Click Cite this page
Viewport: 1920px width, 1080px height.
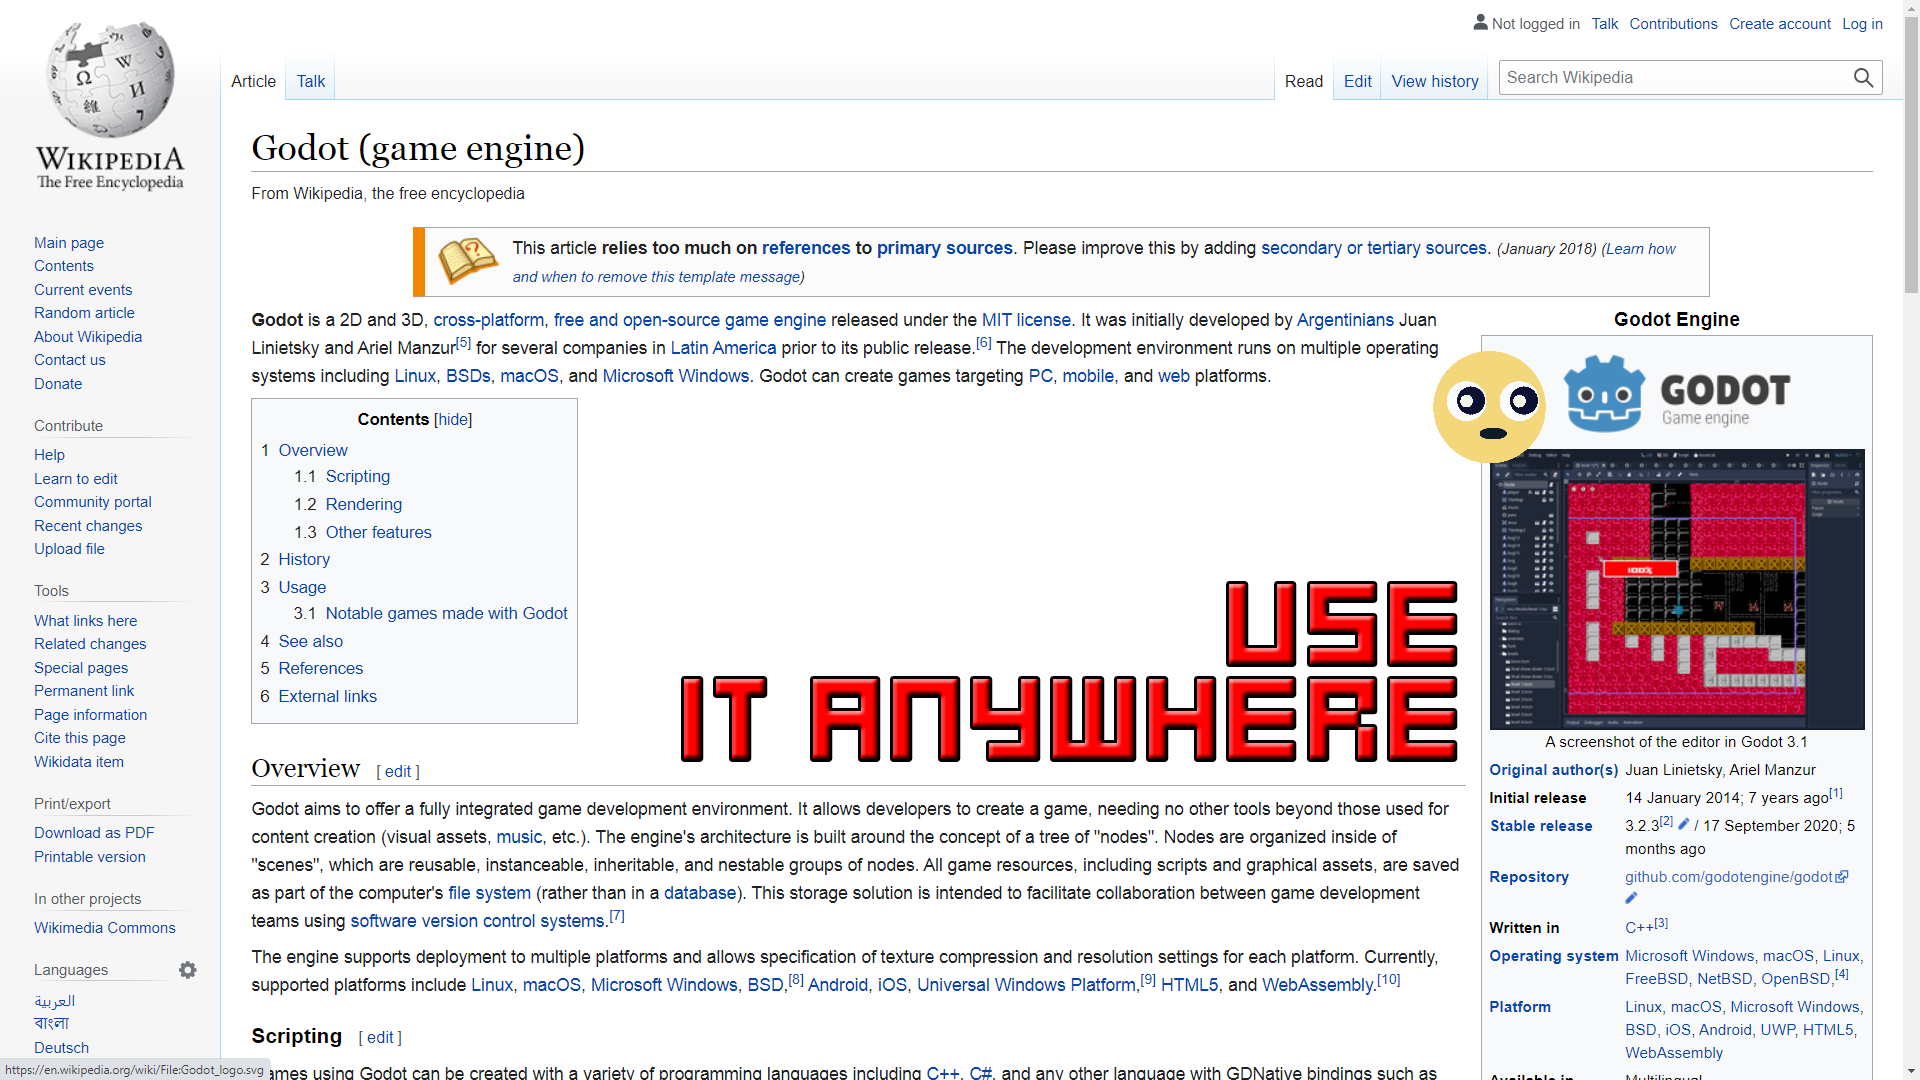coord(80,738)
